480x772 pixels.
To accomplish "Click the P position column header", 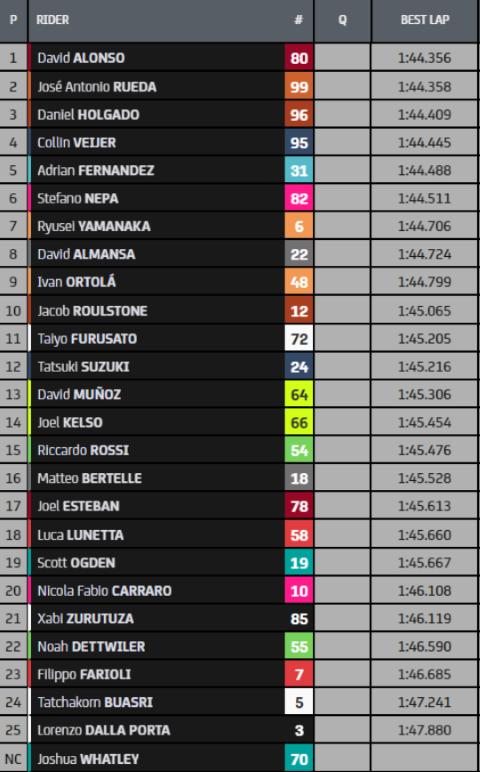I will click(x=13, y=20).
